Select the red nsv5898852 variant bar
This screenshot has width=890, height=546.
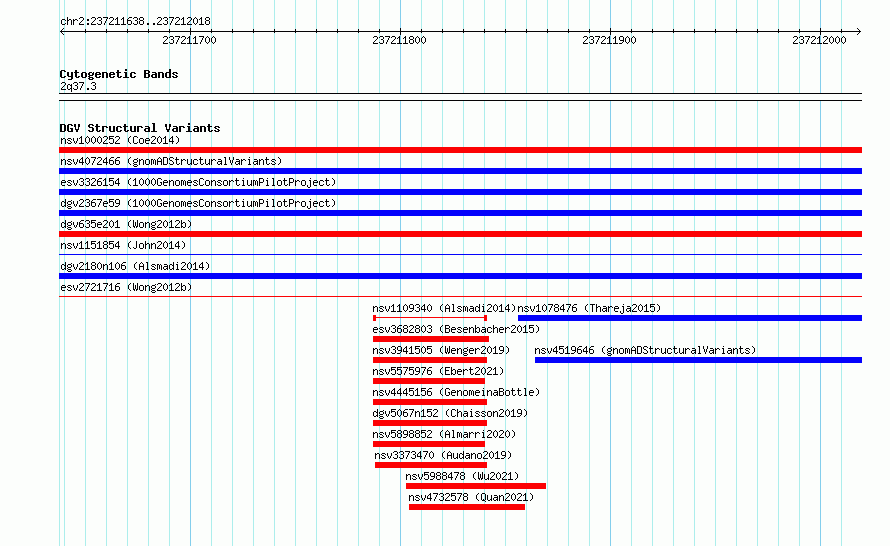click(429, 444)
